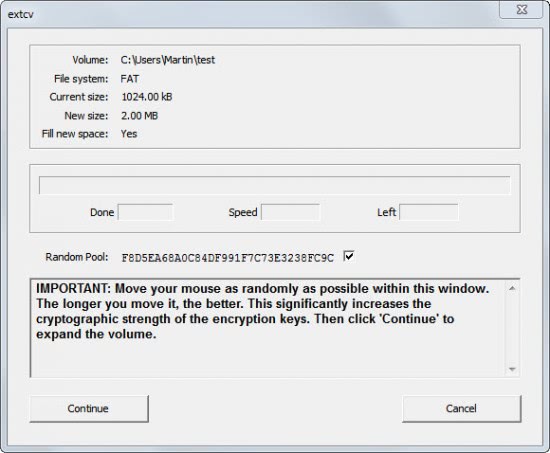Toggle the Random Pool display checkbox
The image size is (550, 453).
coord(349,256)
